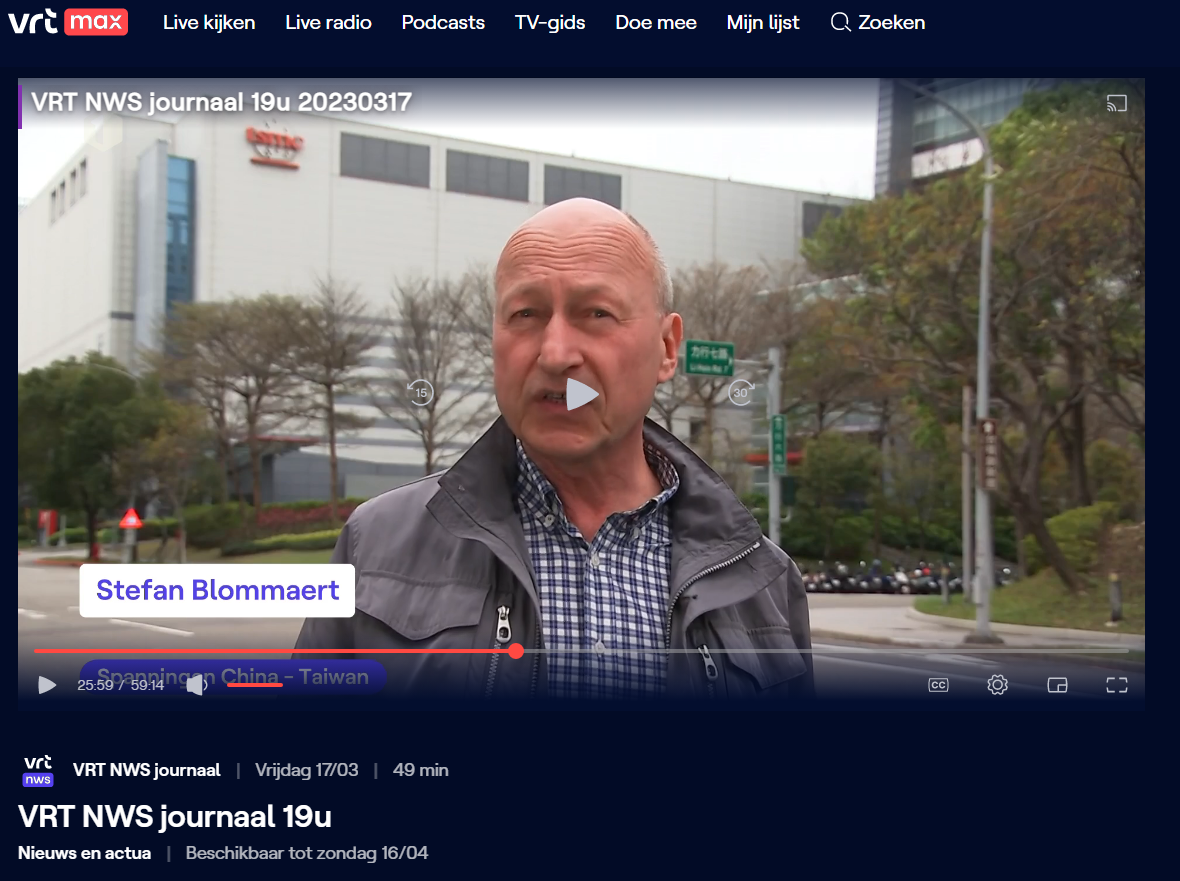Click the Zoeken search icon
The width and height of the screenshot is (1180, 881).
pyautogui.click(x=840, y=22)
